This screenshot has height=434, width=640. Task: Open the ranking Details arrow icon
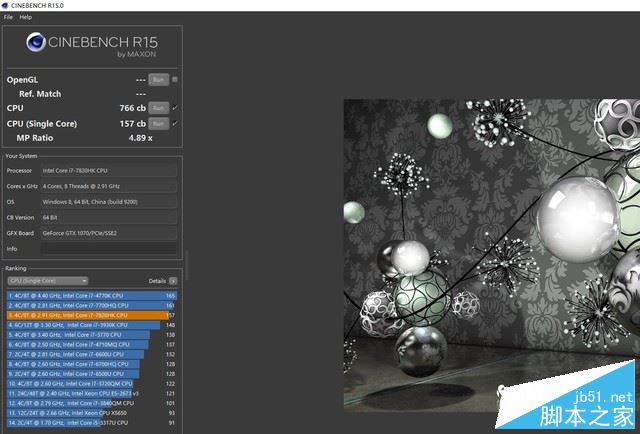(x=173, y=281)
